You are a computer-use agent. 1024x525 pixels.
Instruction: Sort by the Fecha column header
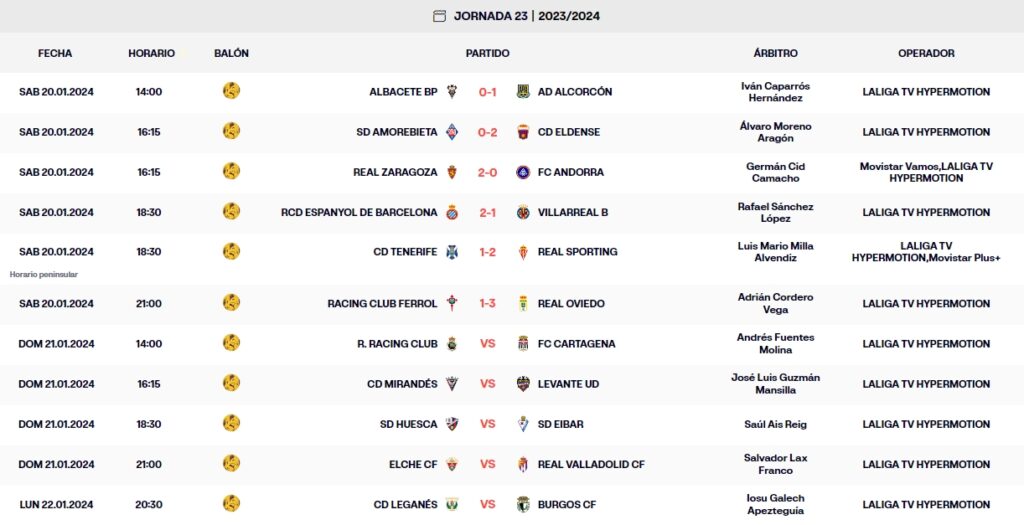[55, 53]
